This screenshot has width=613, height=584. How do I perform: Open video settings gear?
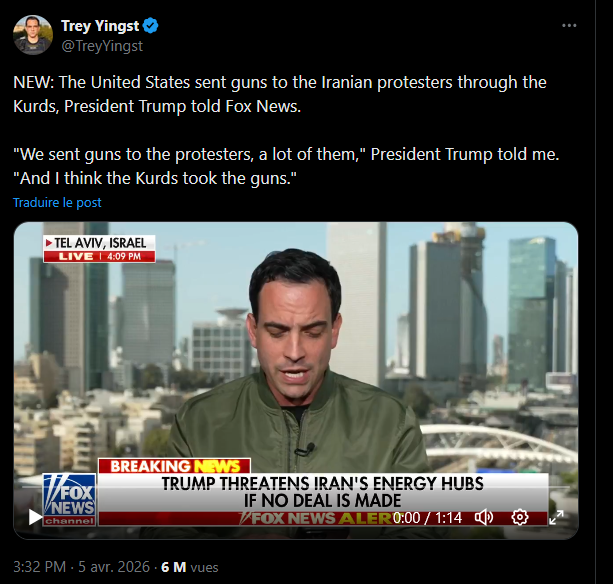[520, 517]
